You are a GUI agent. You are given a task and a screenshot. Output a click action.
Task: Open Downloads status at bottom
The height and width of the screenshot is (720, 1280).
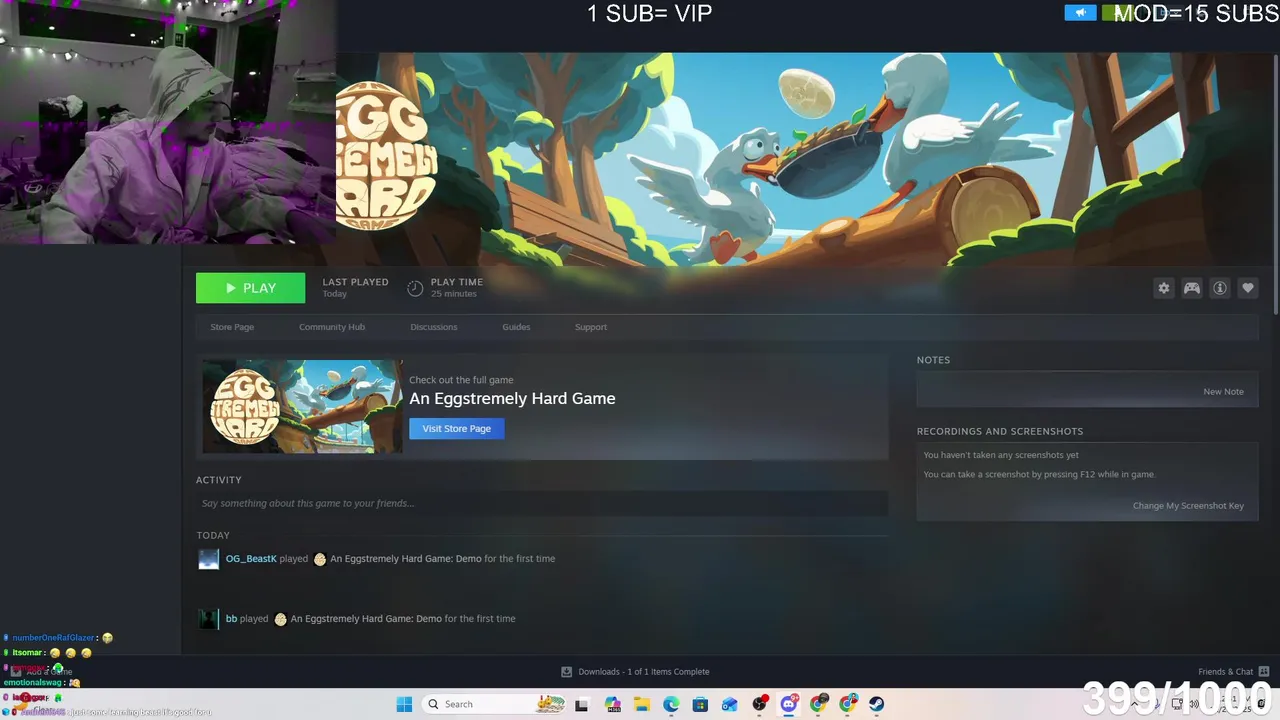[636, 672]
